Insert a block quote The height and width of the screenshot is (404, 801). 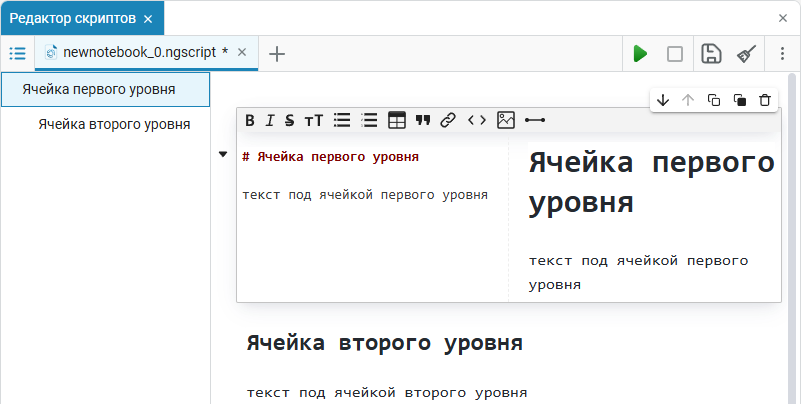point(423,121)
